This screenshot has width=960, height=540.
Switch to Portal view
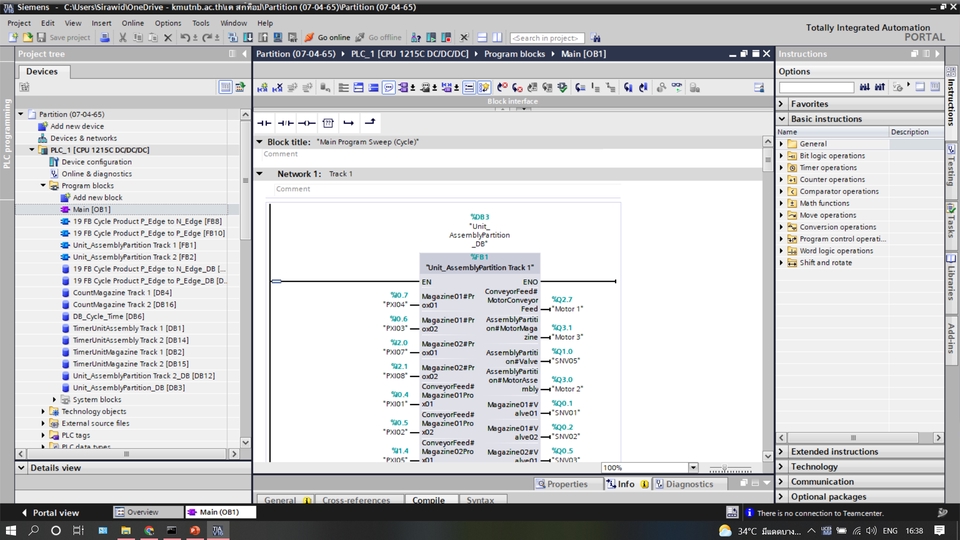tap(50, 512)
